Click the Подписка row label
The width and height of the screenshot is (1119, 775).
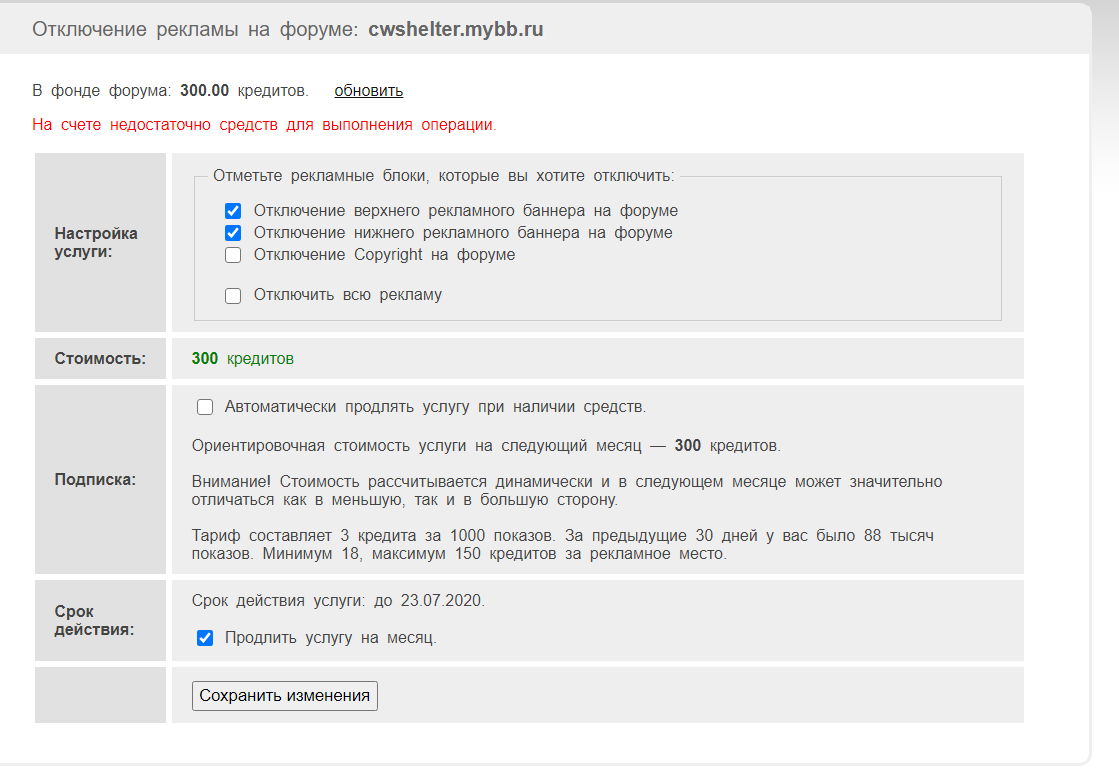tap(95, 480)
